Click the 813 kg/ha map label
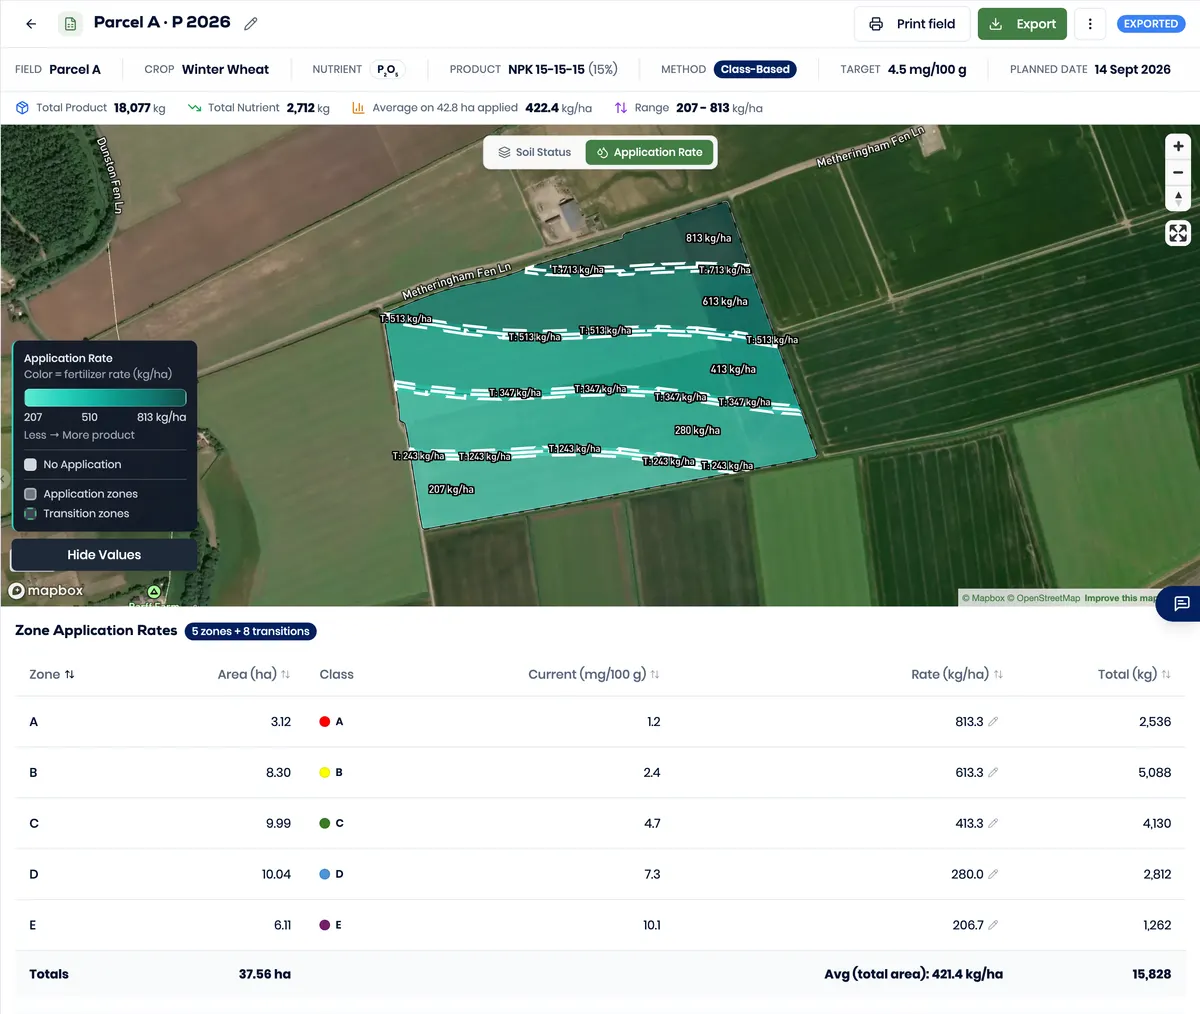1200x1014 pixels. coord(708,238)
